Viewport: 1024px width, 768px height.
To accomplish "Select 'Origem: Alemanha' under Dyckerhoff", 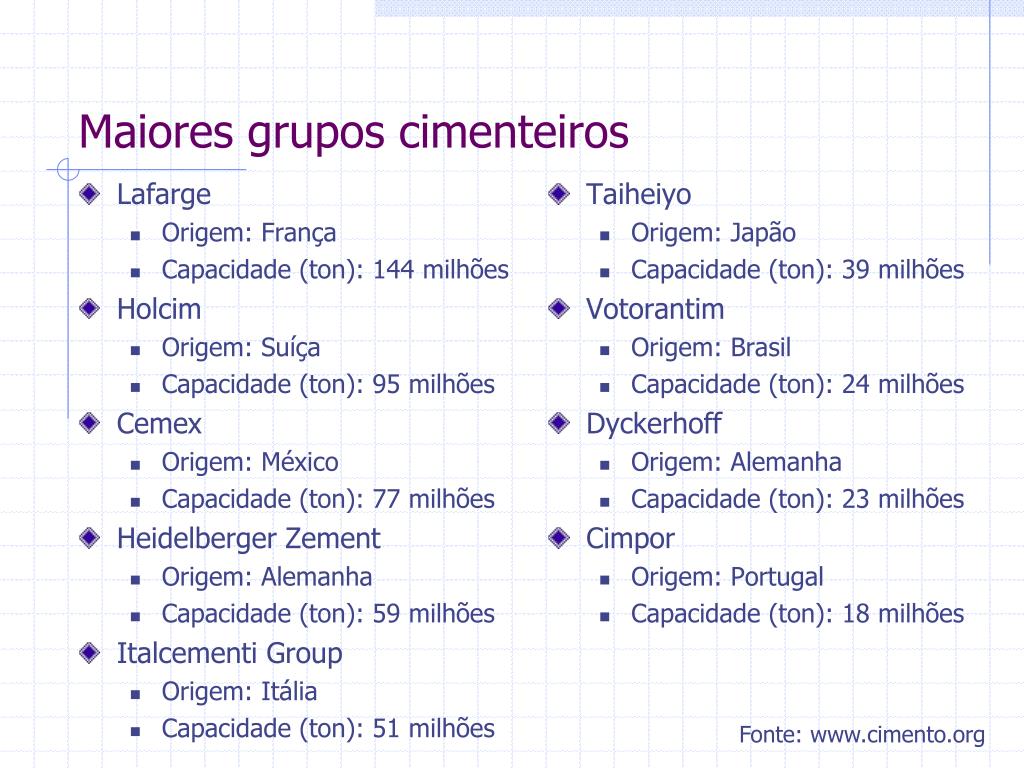I will click(736, 463).
